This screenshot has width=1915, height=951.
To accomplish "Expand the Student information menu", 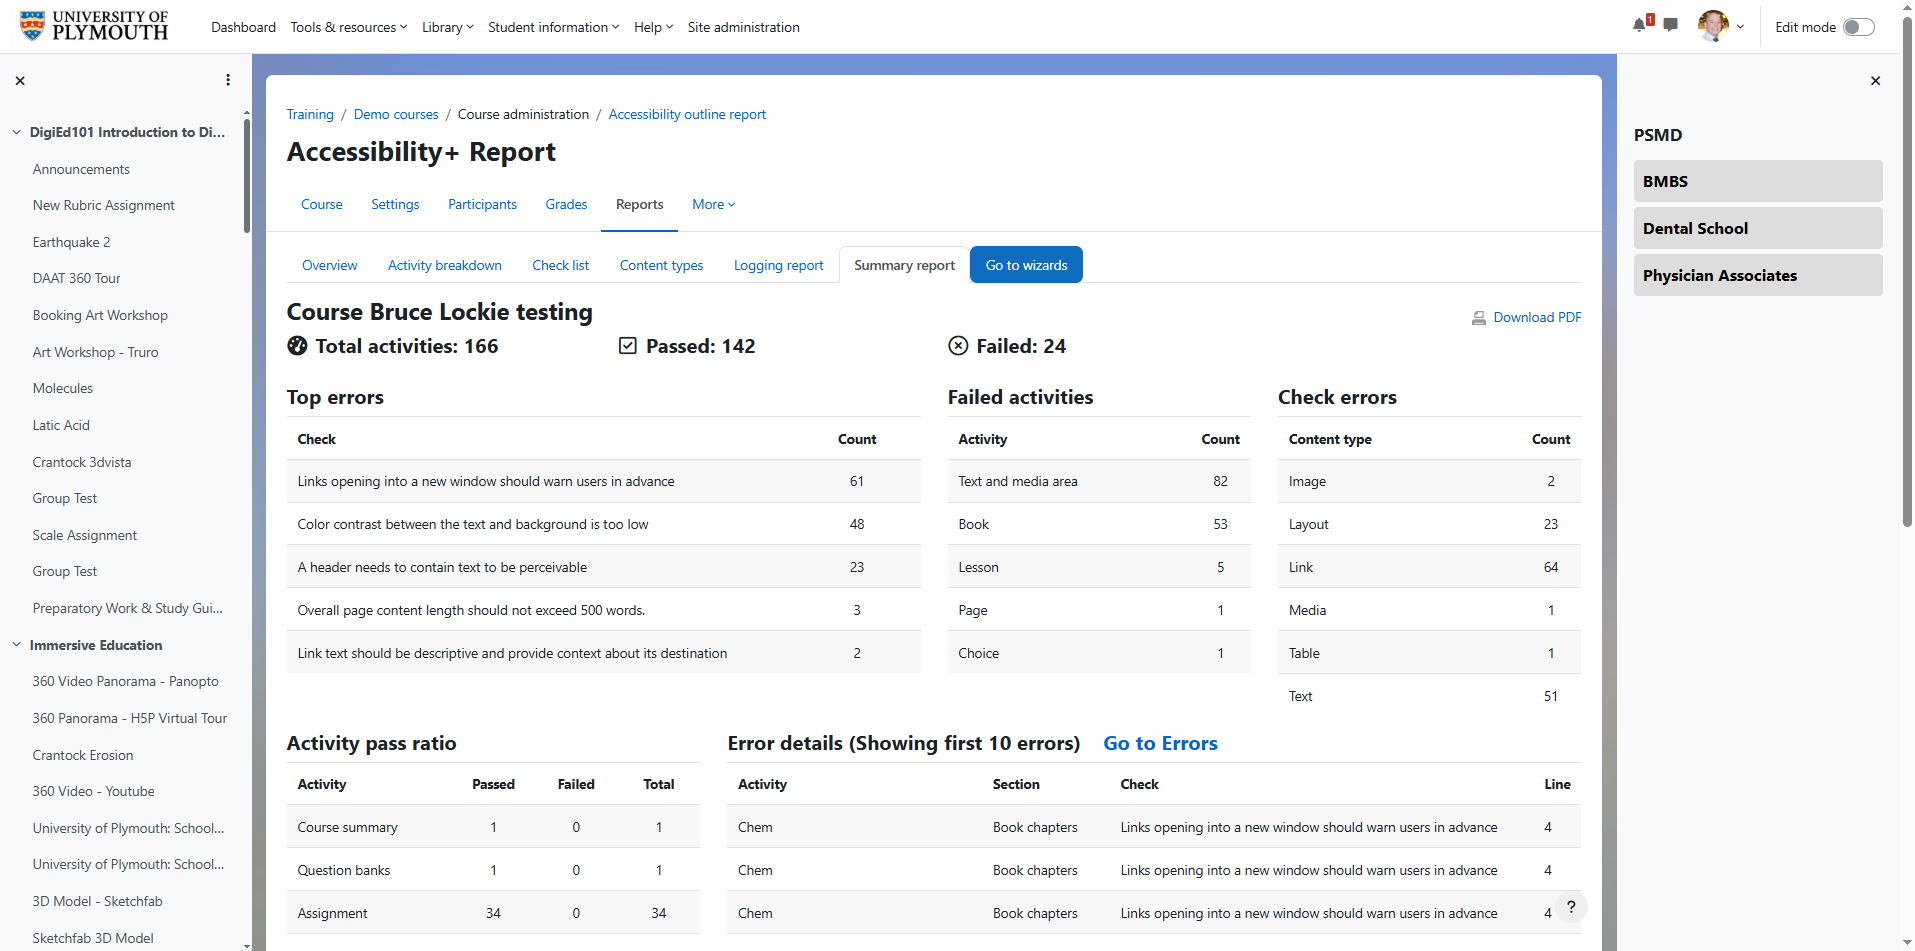I will pos(553,27).
